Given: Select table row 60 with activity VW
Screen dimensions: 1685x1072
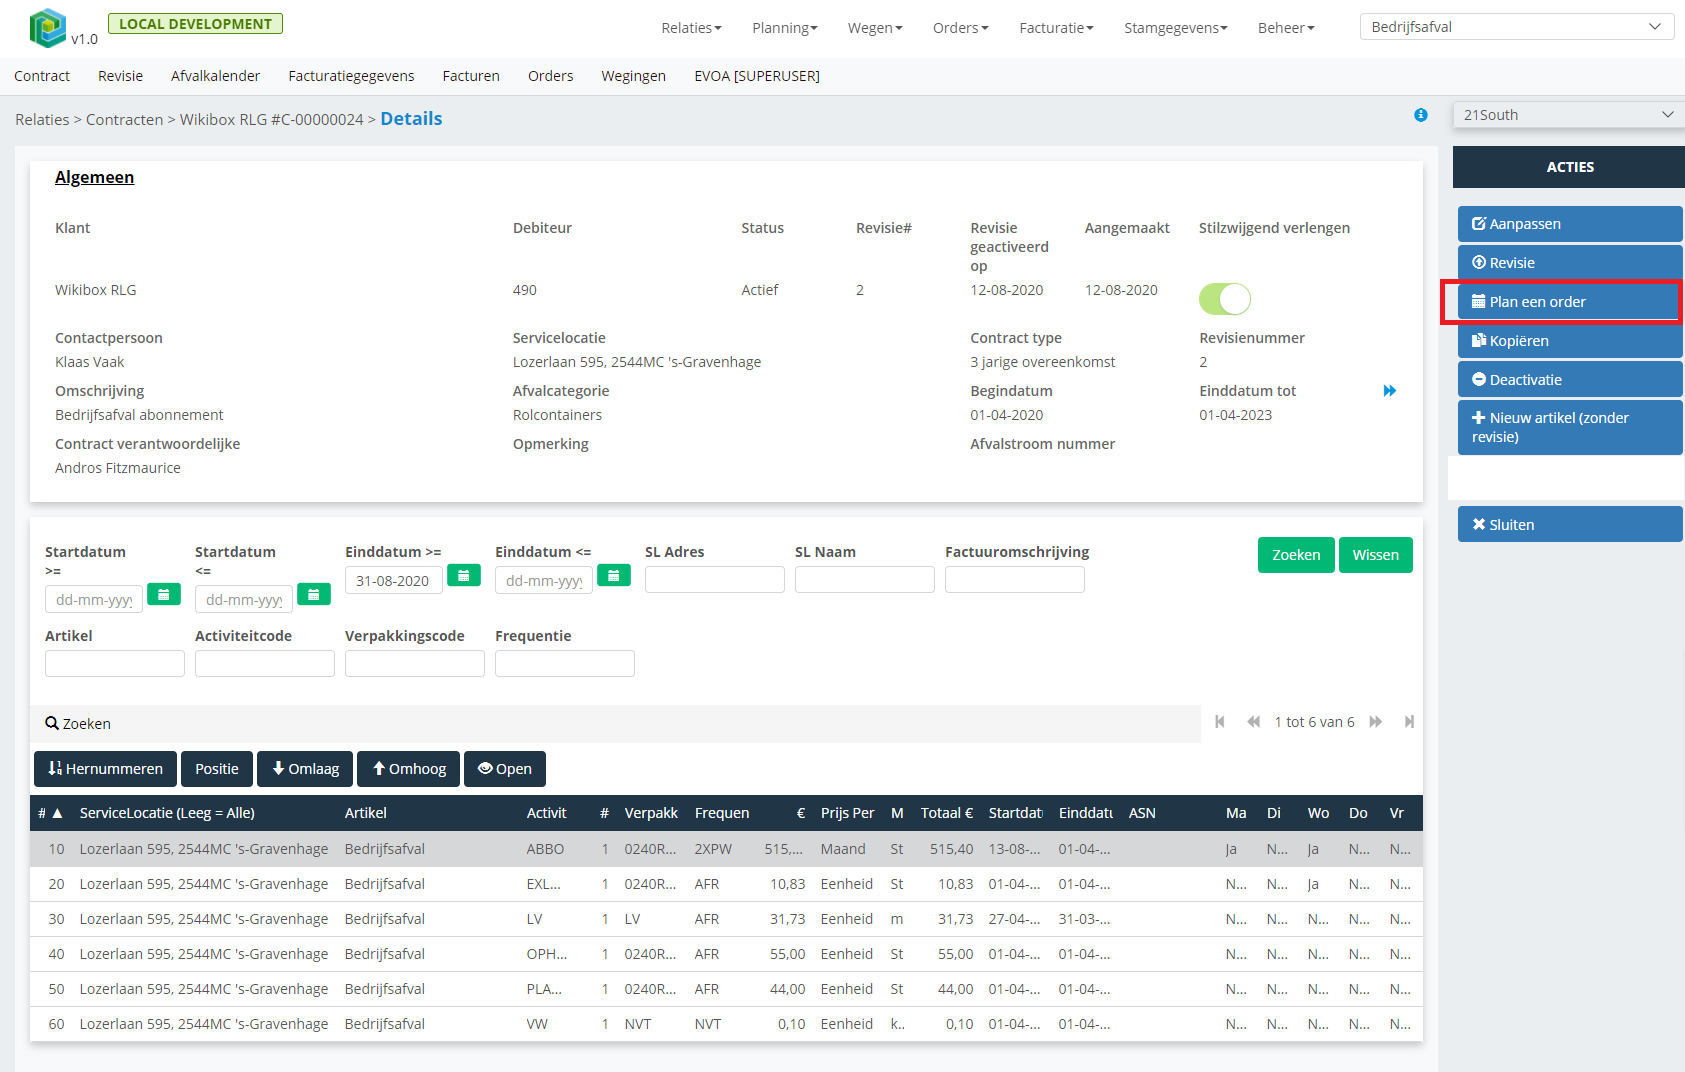Looking at the screenshot, I should click(x=726, y=1024).
